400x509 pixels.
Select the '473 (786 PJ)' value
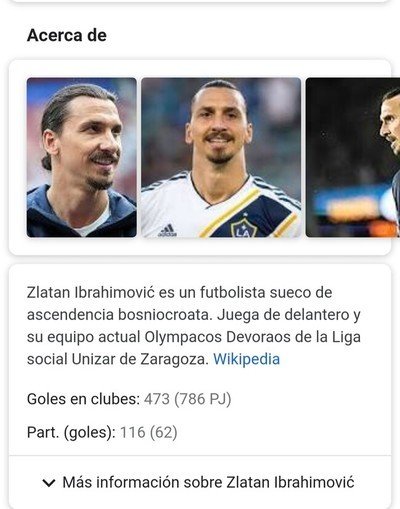pyautogui.click(x=188, y=399)
